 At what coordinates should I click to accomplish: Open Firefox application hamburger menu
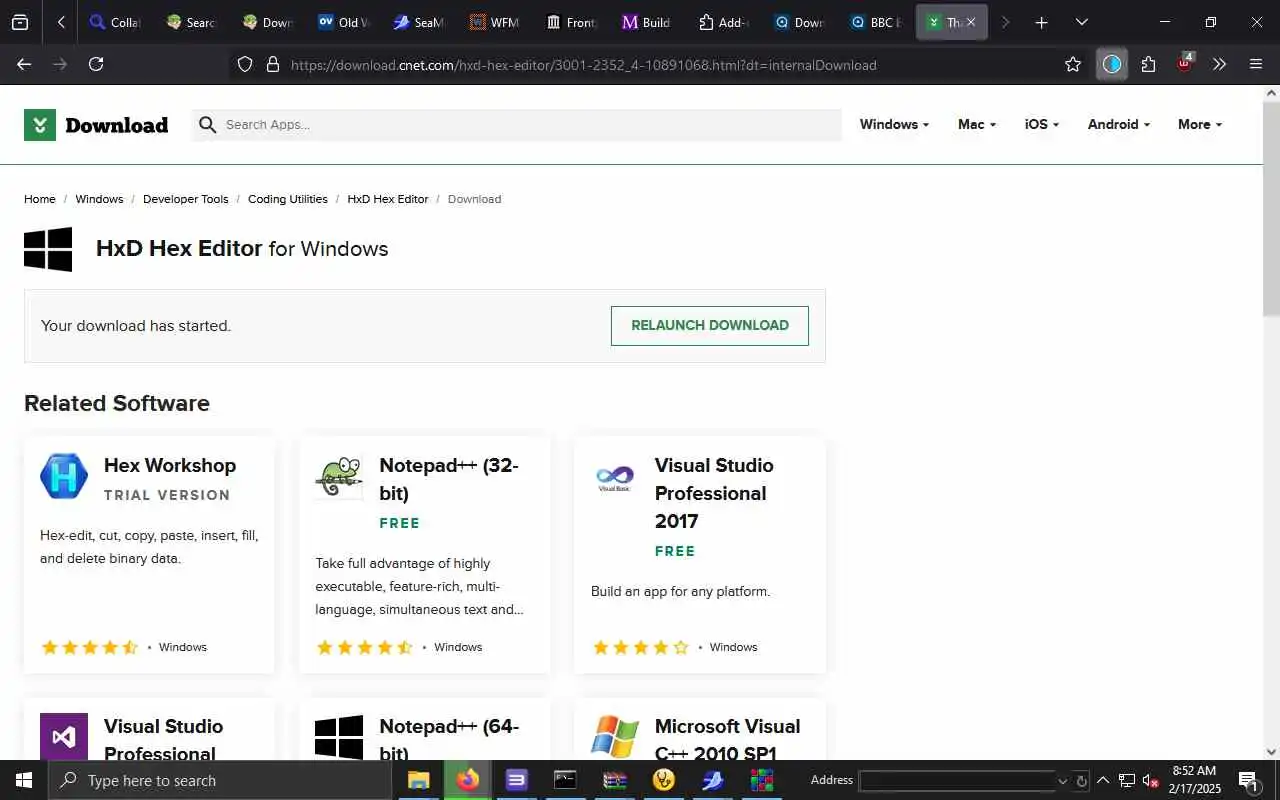point(1256,64)
